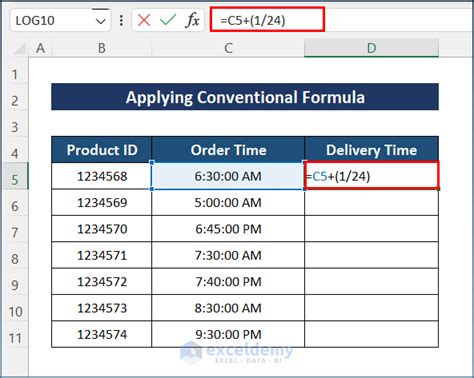Select the 9:30:00 PM order time cell
Viewport: 474px width, 378px height.
(x=228, y=334)
